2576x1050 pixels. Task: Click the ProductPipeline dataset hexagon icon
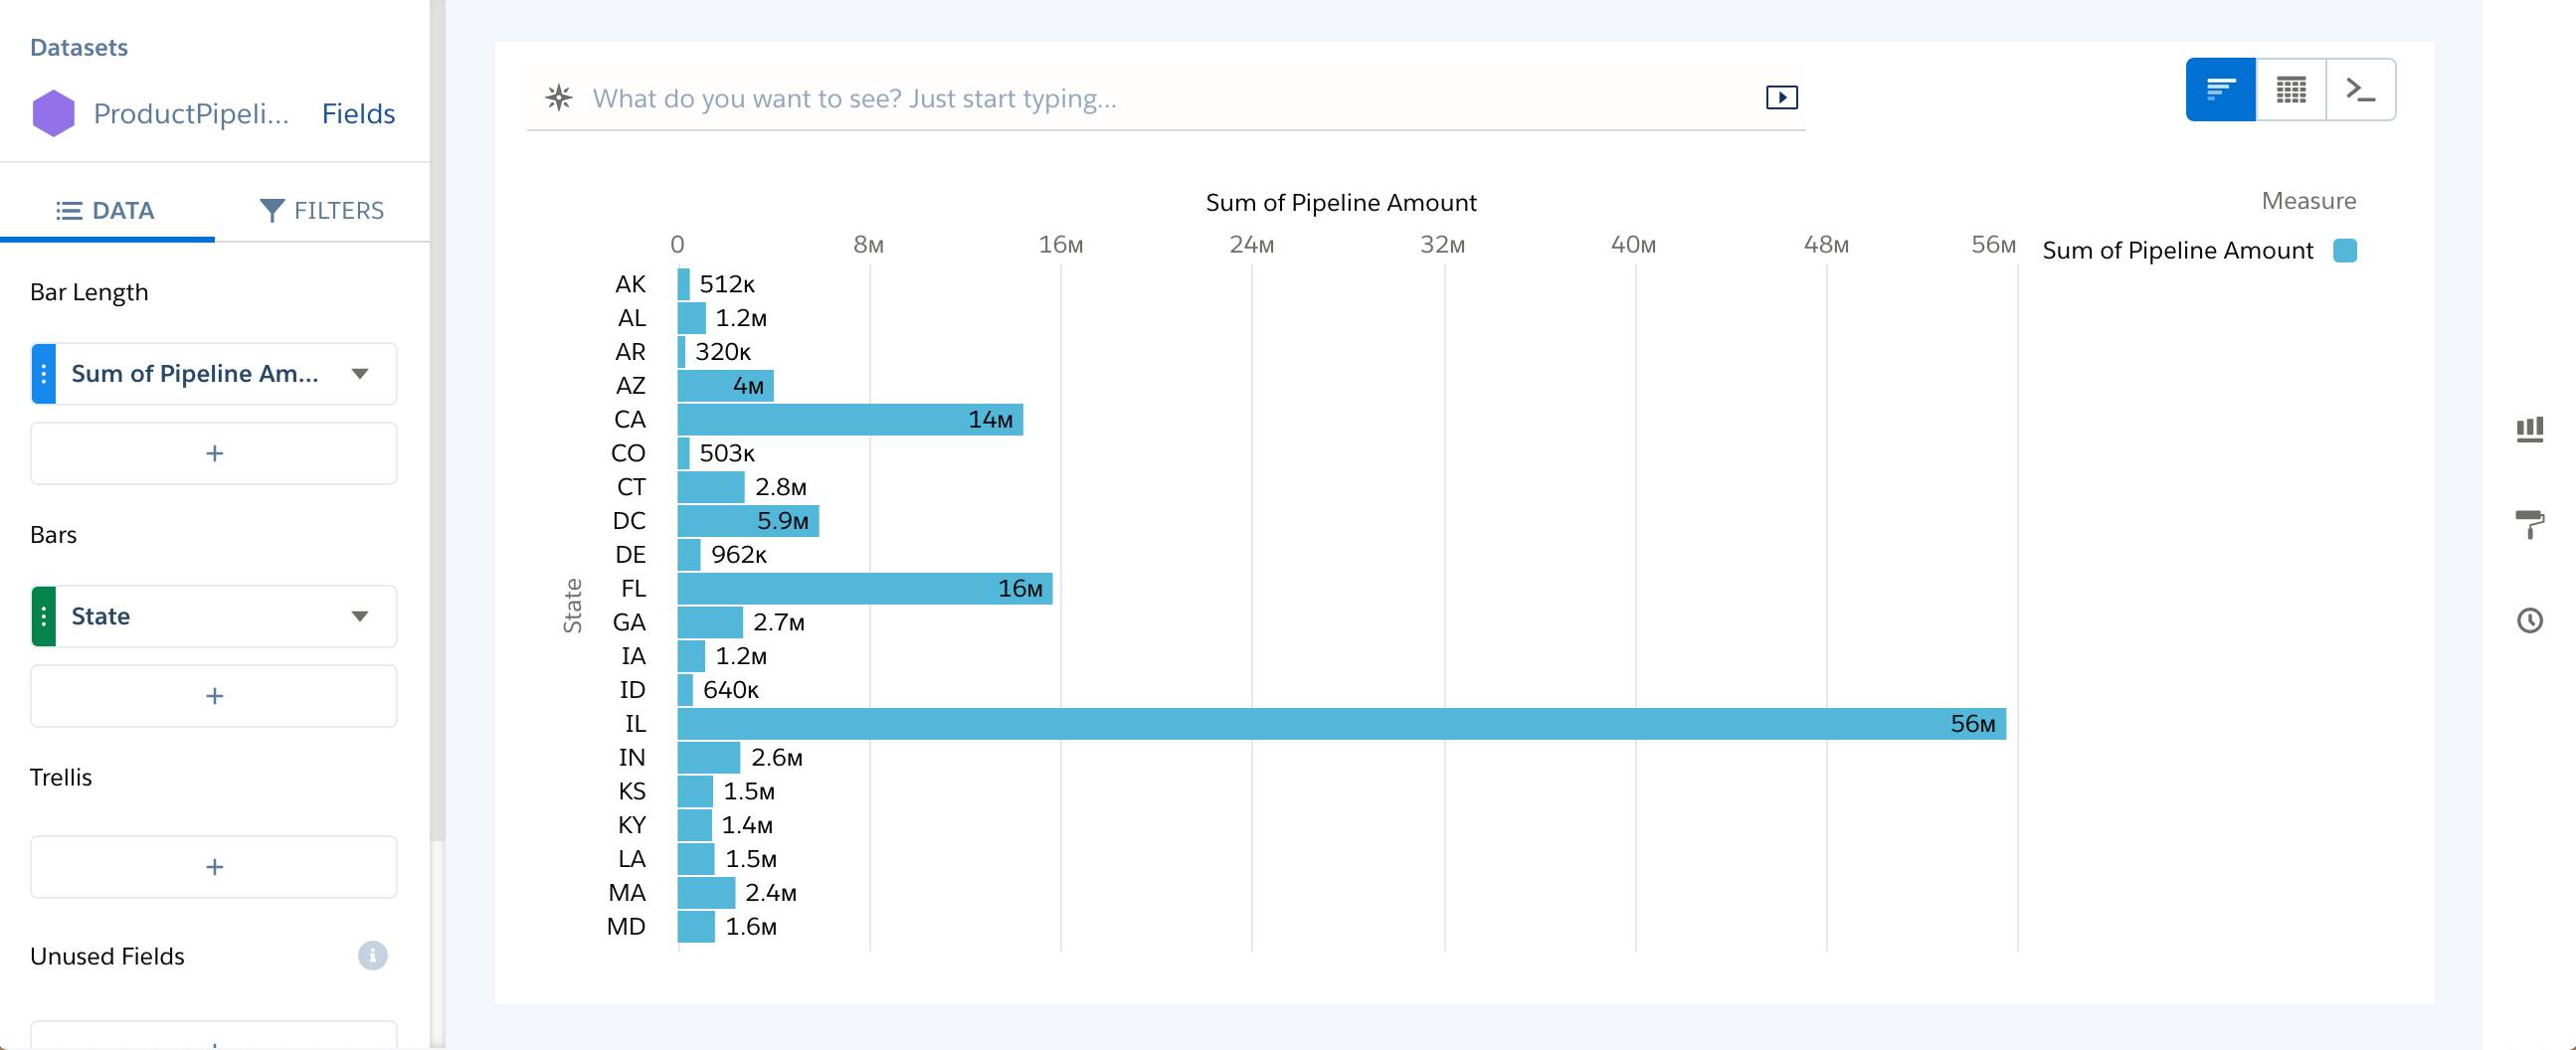point(54,113)
